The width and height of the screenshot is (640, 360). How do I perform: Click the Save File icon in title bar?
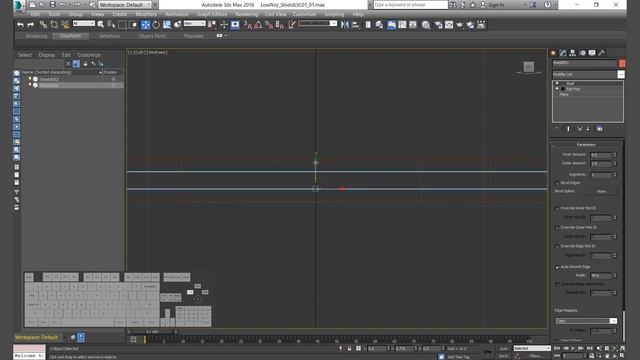[53, 5]
